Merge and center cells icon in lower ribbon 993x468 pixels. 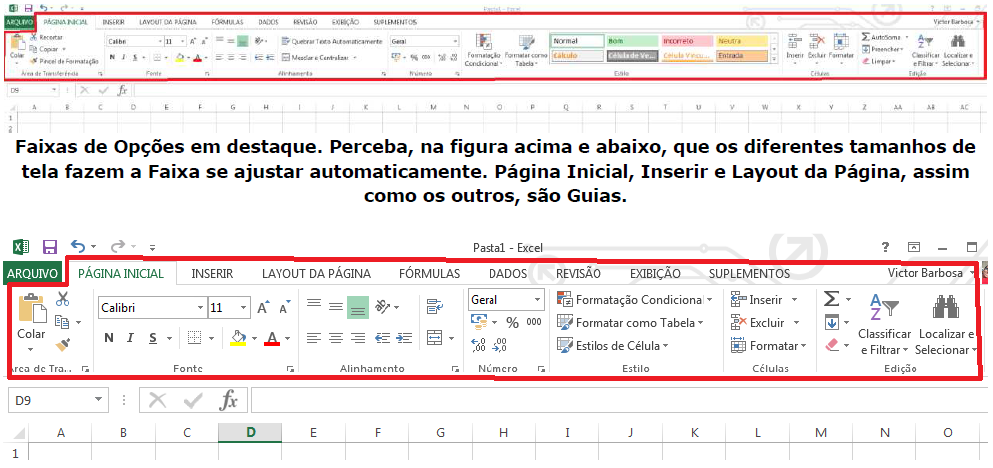click(x=434, y=338)
